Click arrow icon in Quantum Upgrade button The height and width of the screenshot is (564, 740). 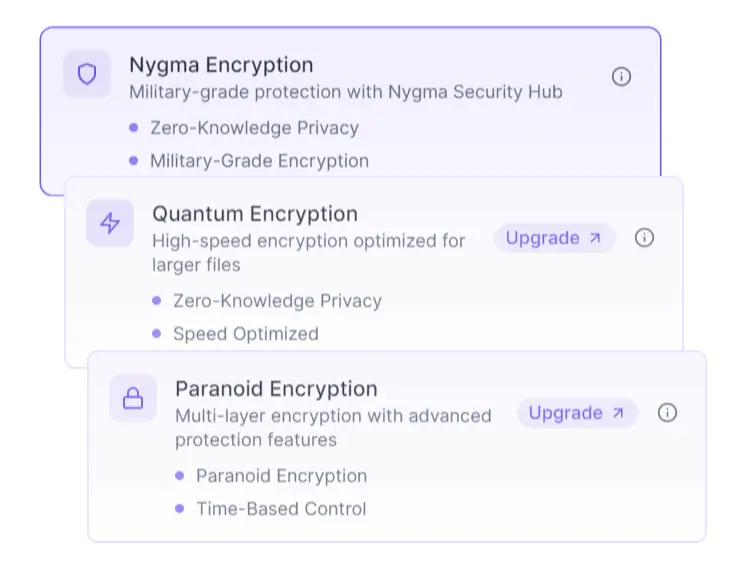tap(595, 238)
